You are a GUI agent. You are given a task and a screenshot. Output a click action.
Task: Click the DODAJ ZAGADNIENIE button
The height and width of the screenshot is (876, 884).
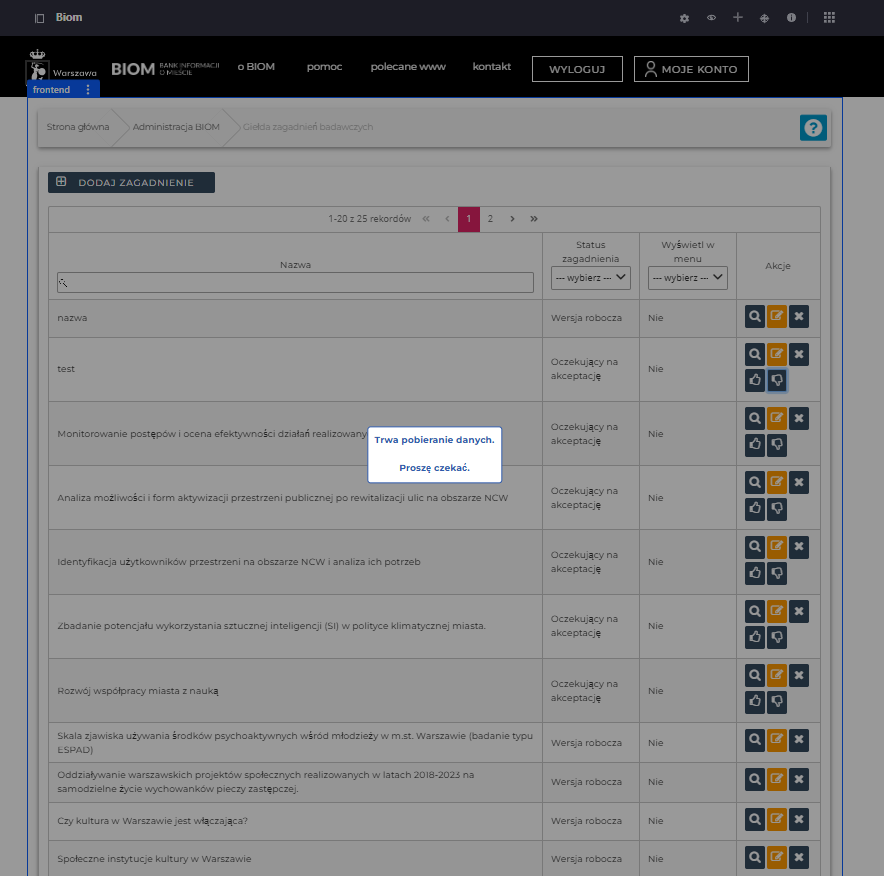click(x=131, y=182)
